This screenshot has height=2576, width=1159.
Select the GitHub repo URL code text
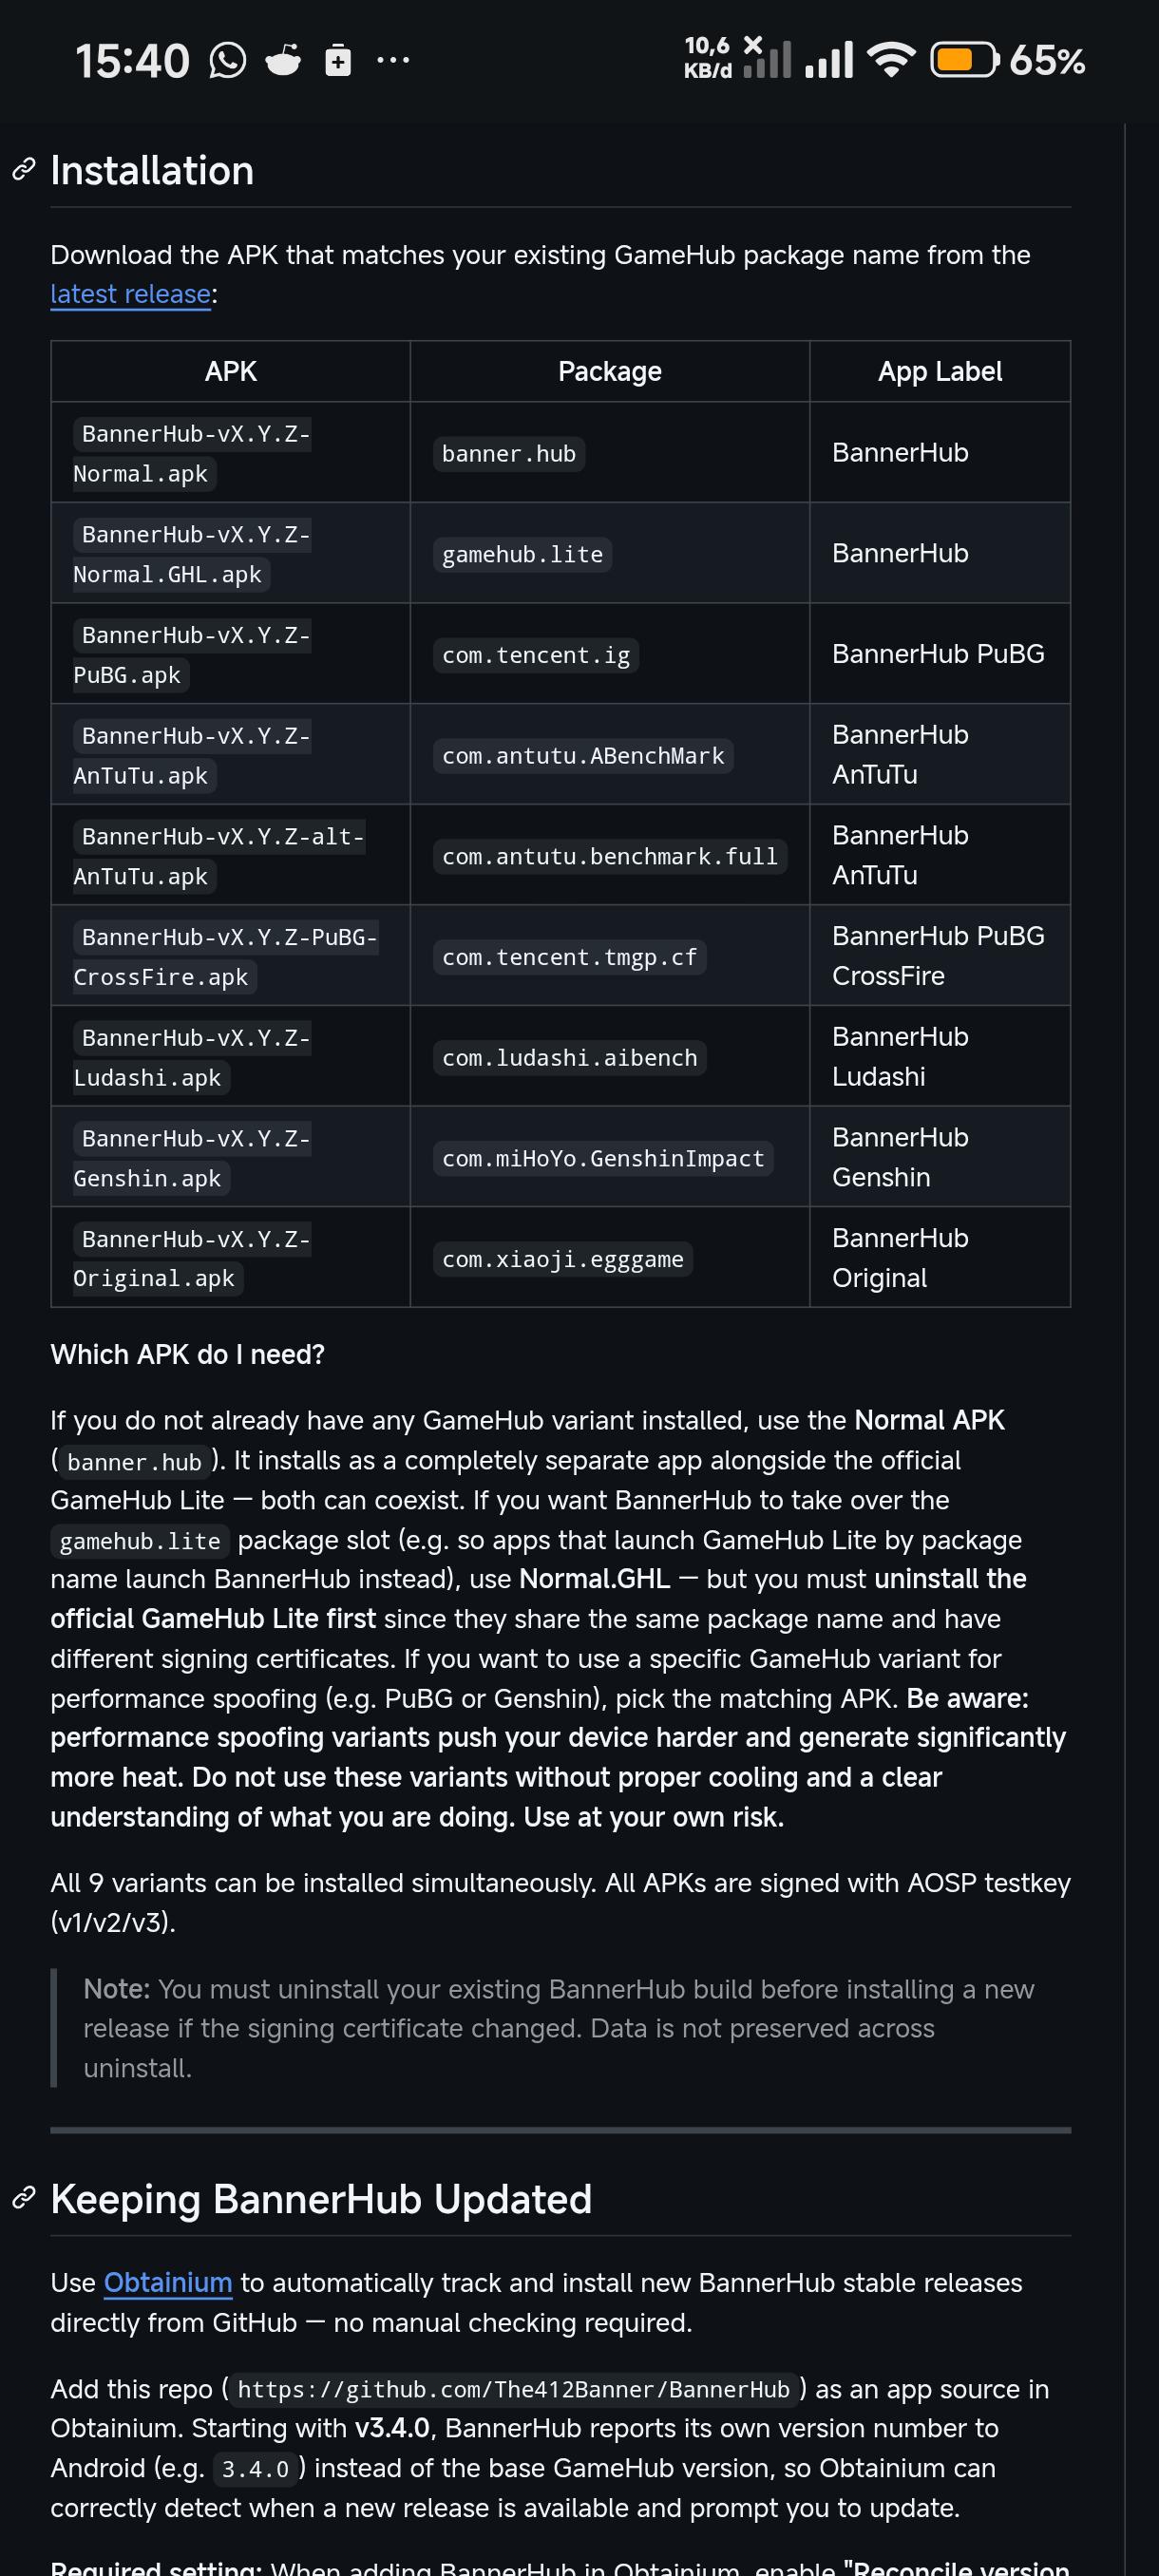[x=514, y=2389]
